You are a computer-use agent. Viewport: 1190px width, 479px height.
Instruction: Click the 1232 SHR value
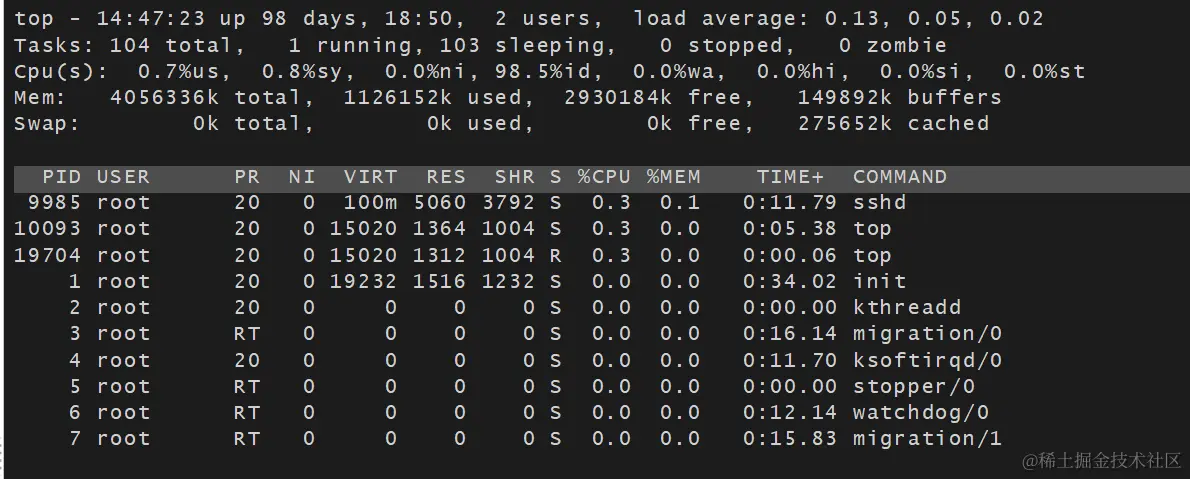pos(508,282)
